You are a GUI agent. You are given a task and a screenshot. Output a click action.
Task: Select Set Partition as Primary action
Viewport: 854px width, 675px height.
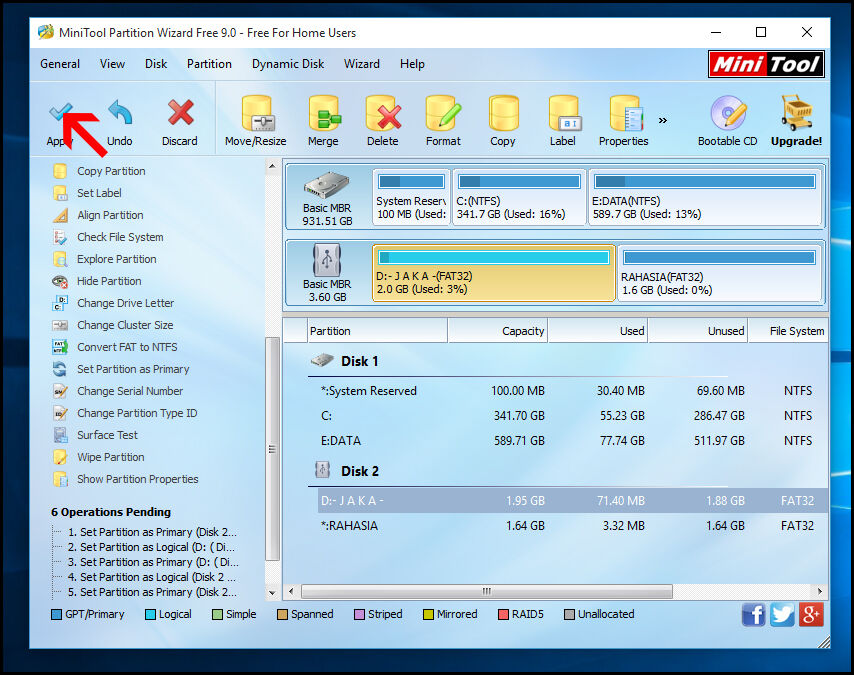(133, 369)
